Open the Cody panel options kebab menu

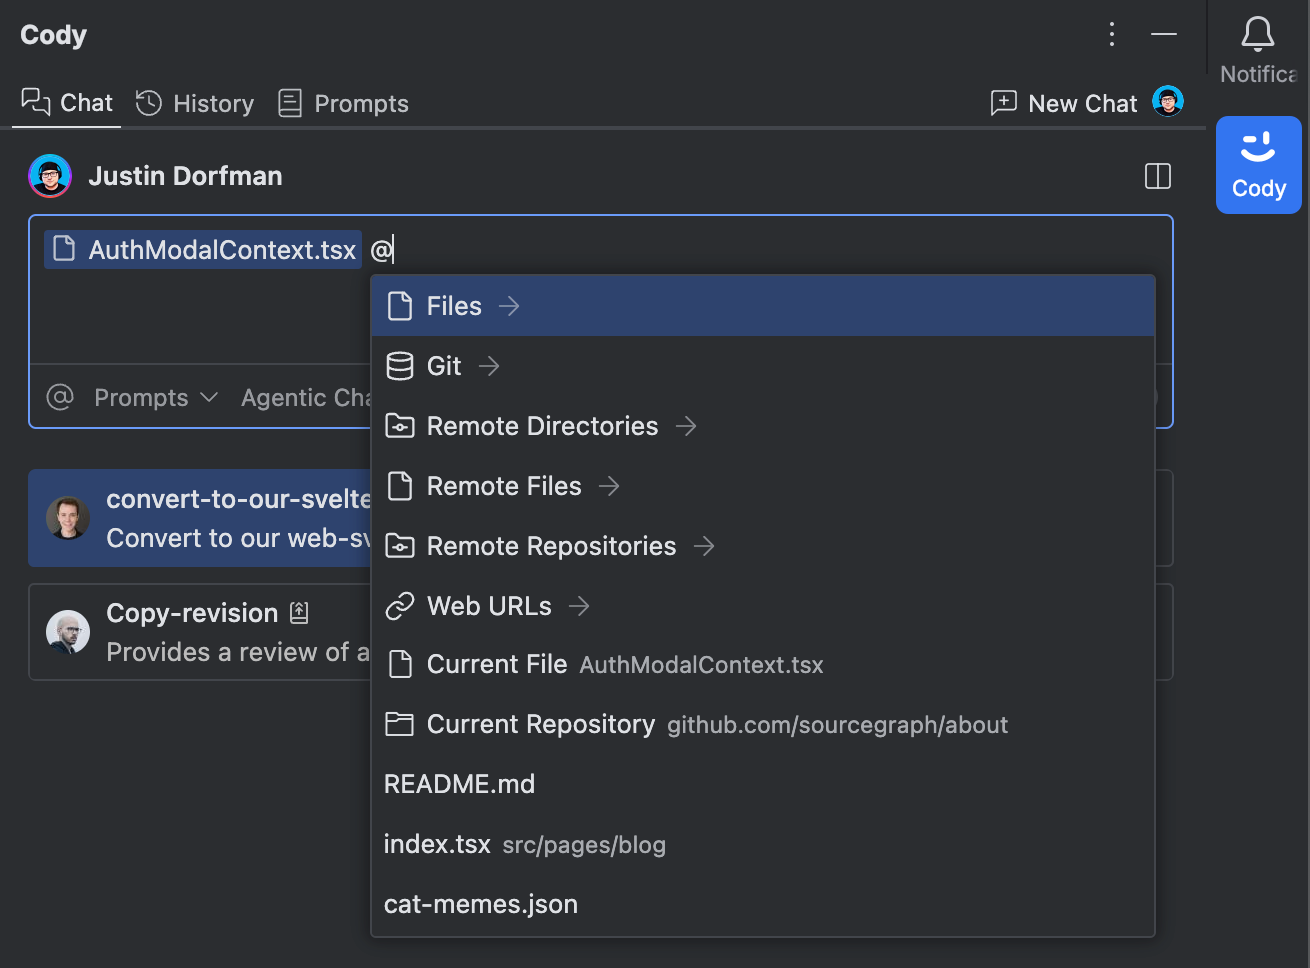click(1112, 34)
